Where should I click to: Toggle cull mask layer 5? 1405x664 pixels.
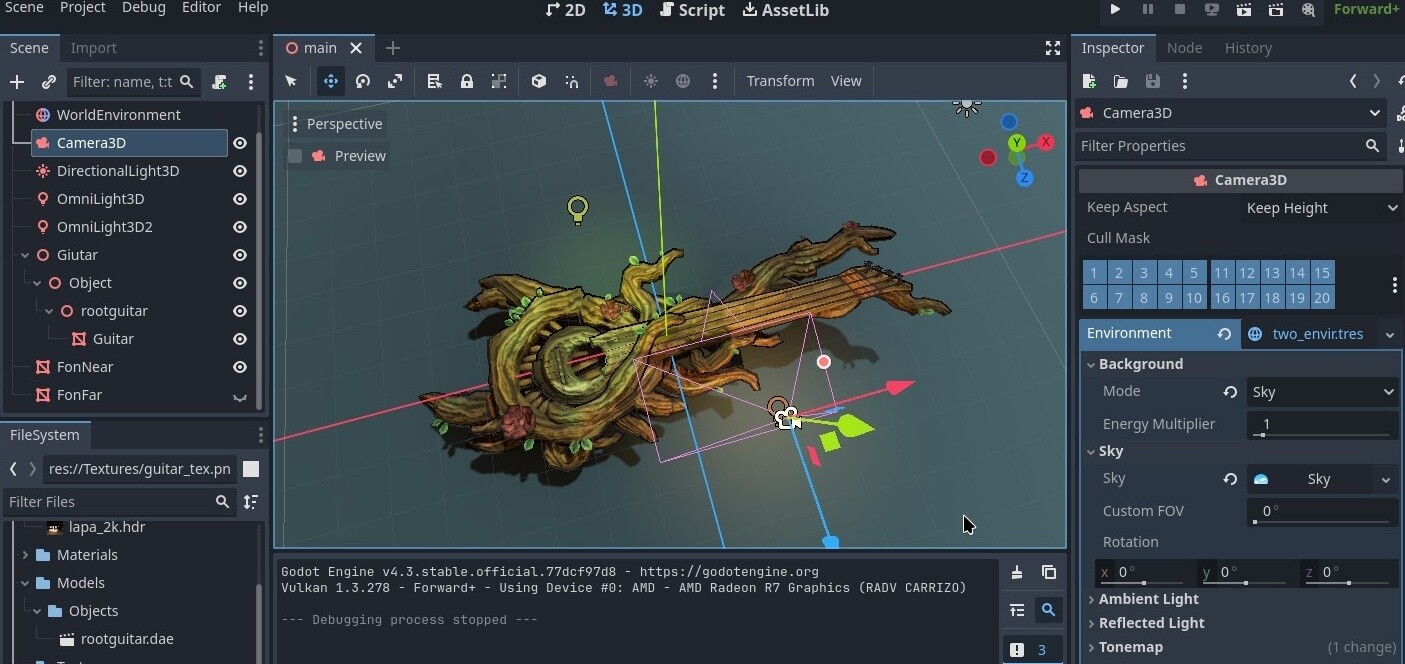coord(1193,272)
